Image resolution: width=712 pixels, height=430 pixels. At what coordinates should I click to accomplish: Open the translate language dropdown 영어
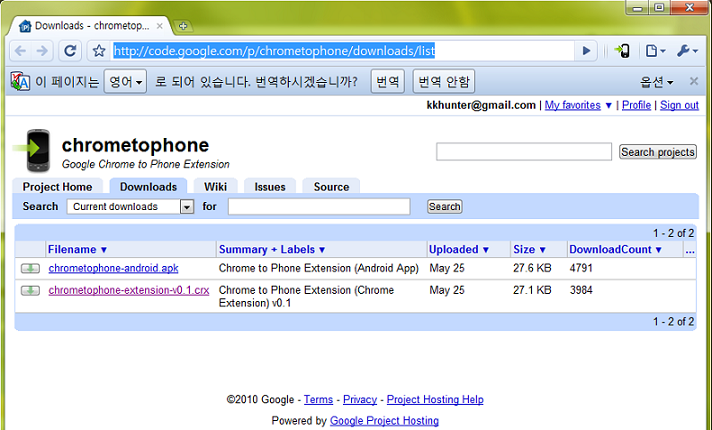click(x=126, y=81)
